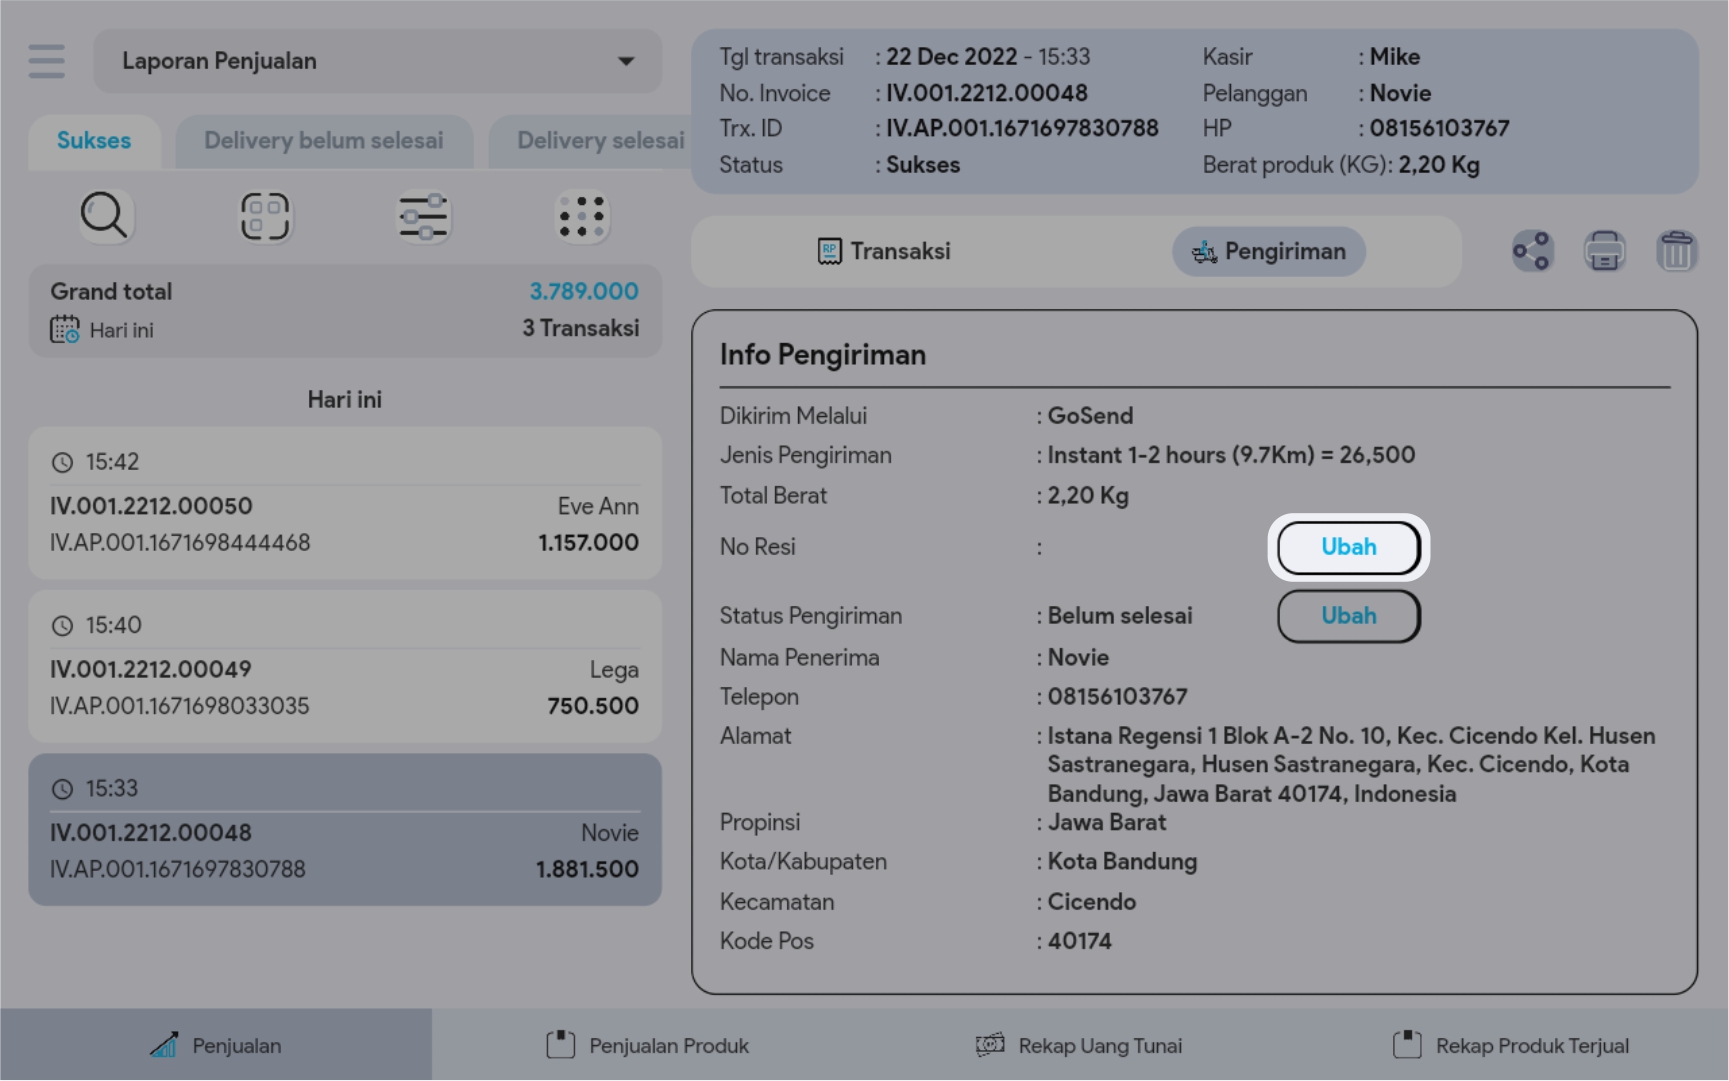Click the dotted grid menu icon
Screen dimensions: 1729x1081
point(581,217)
